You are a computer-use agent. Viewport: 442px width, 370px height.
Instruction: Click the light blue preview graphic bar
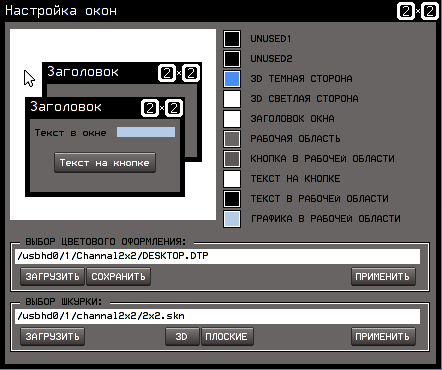[146, 132]
